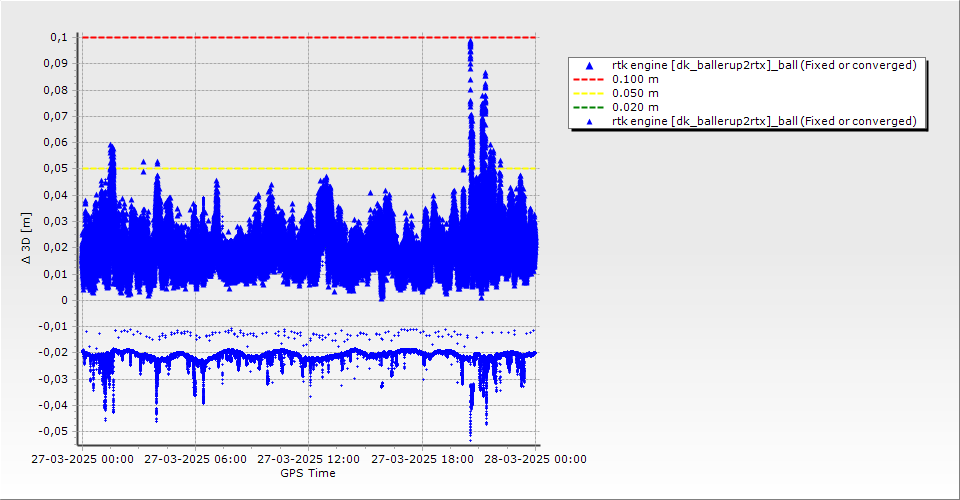960x500 pixels.
Task: Click the yellow dashed line legend marker
Action: tap(588, 93)
